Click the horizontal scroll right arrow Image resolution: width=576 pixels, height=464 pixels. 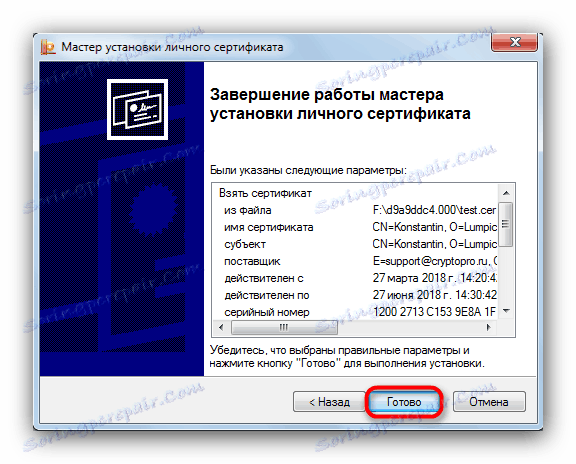(488, 327)
